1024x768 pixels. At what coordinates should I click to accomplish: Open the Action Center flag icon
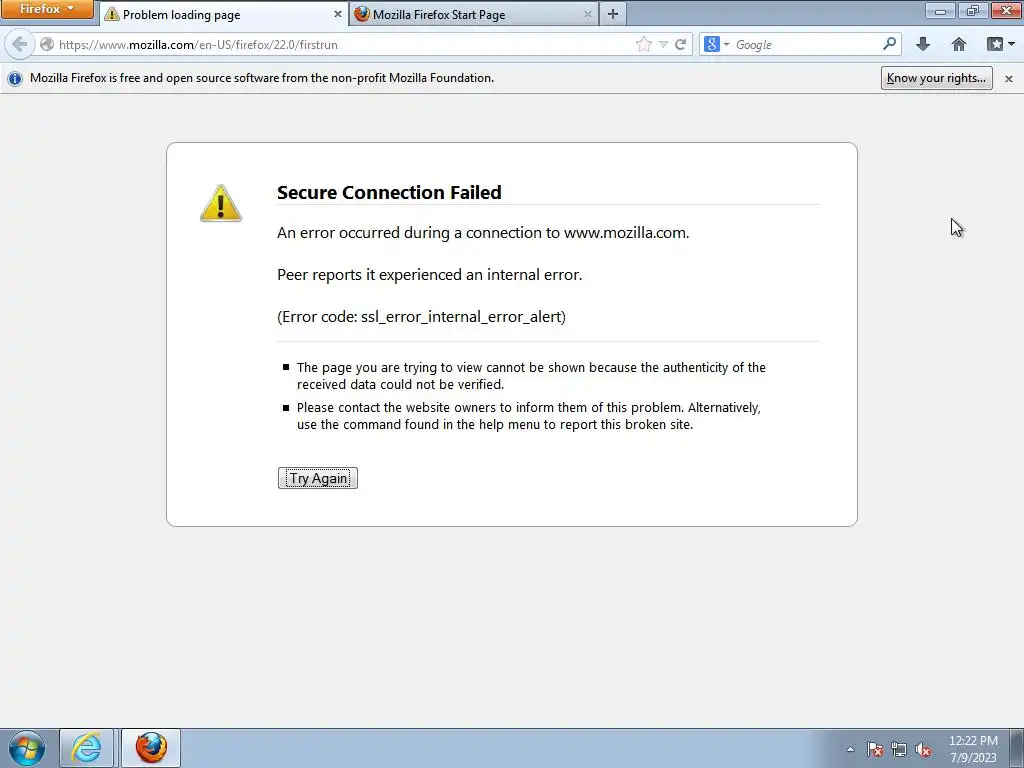pyautogui.click(x=875, y=749)
